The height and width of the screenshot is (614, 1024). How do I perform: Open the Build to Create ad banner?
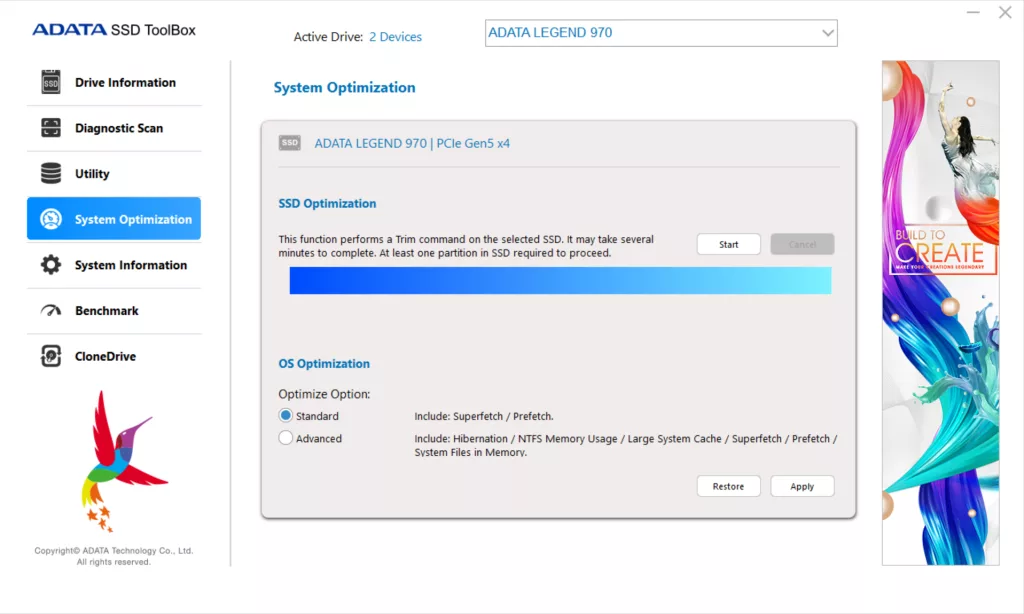click(940, 313)
